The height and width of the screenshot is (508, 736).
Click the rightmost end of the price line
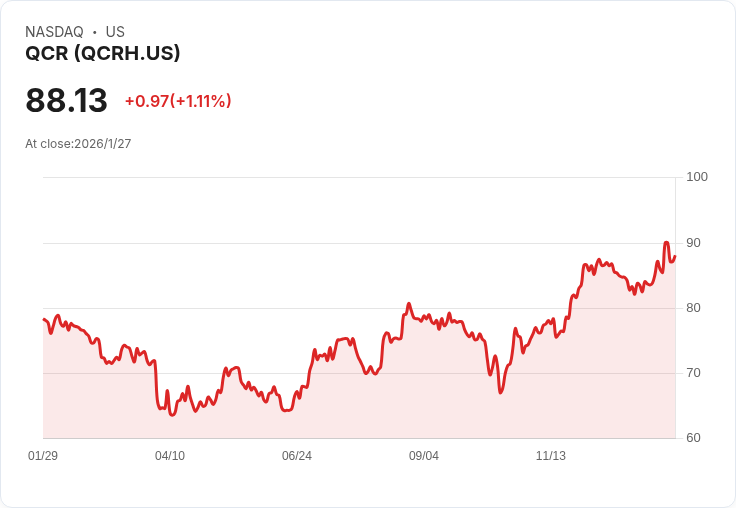[675, 256]
